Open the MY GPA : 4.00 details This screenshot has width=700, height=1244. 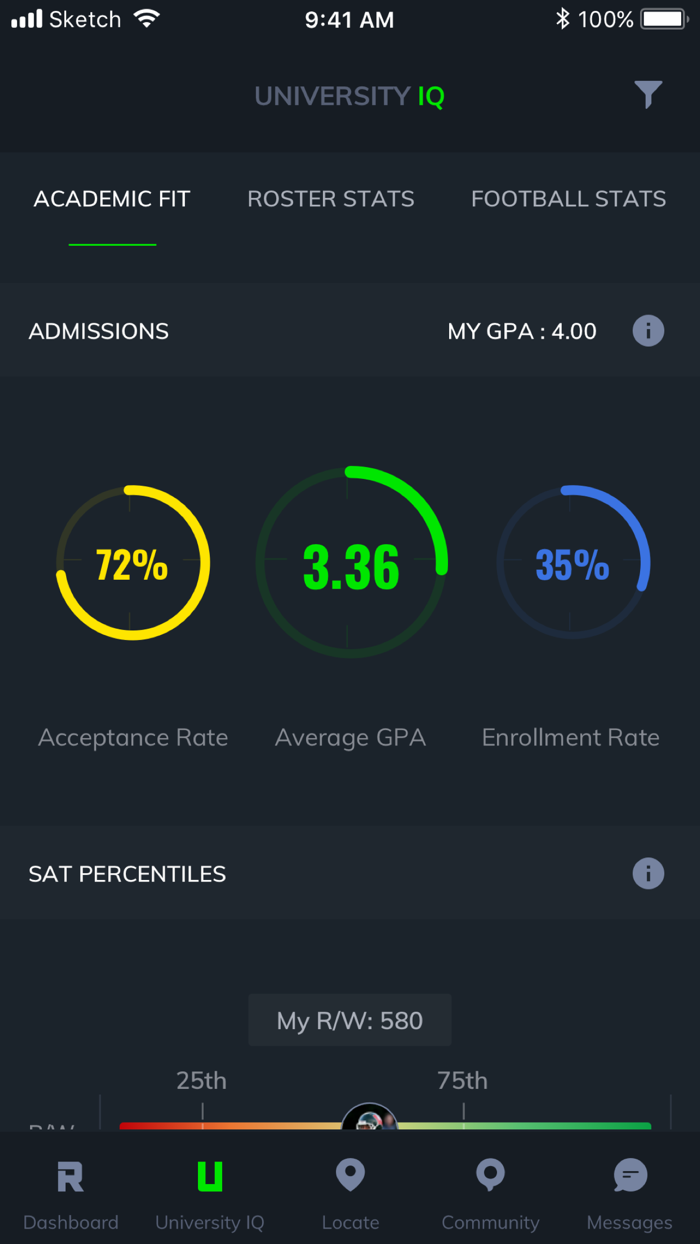click(x=521, y=331)
